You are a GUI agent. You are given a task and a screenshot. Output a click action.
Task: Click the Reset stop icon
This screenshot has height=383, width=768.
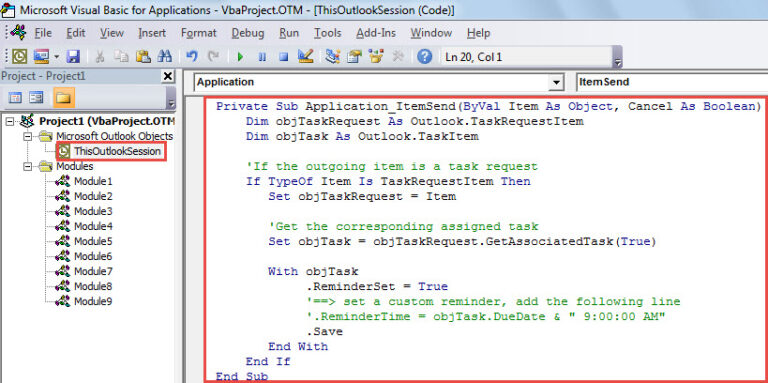pyautogui.click(x=284, y=57)
